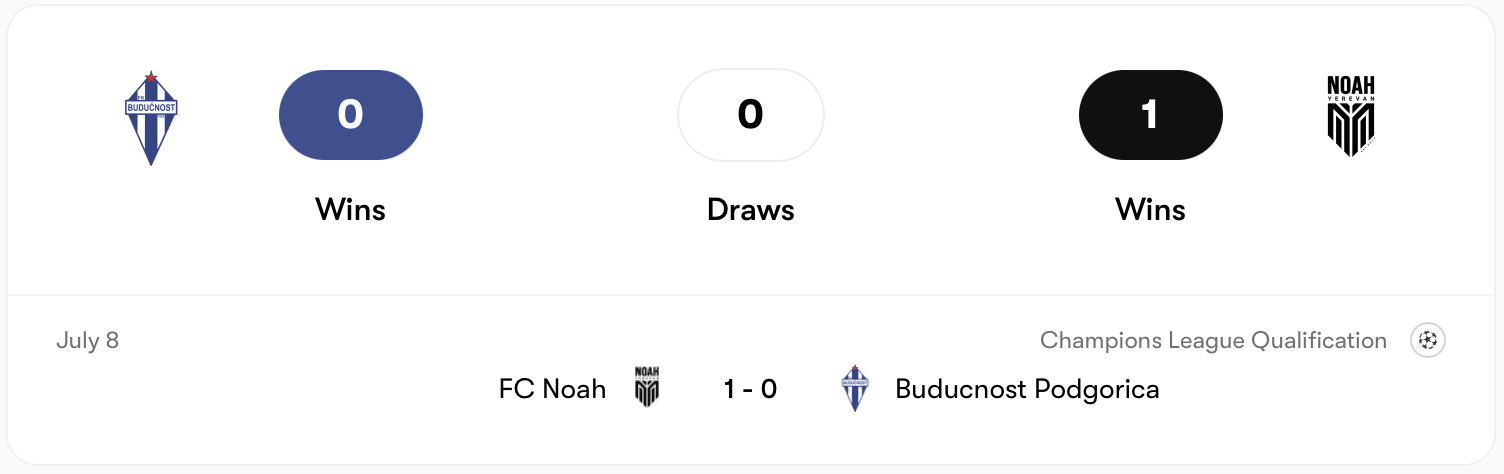Open the Champions League ball icon
Screen dimensions: 1504x474
1428,341
